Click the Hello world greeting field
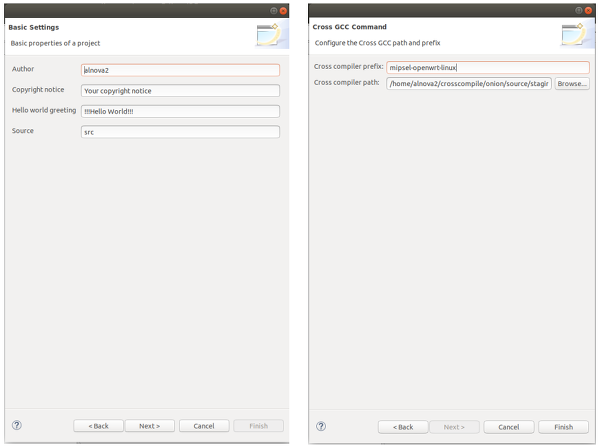The image size is (600, 448). point(180,111)
